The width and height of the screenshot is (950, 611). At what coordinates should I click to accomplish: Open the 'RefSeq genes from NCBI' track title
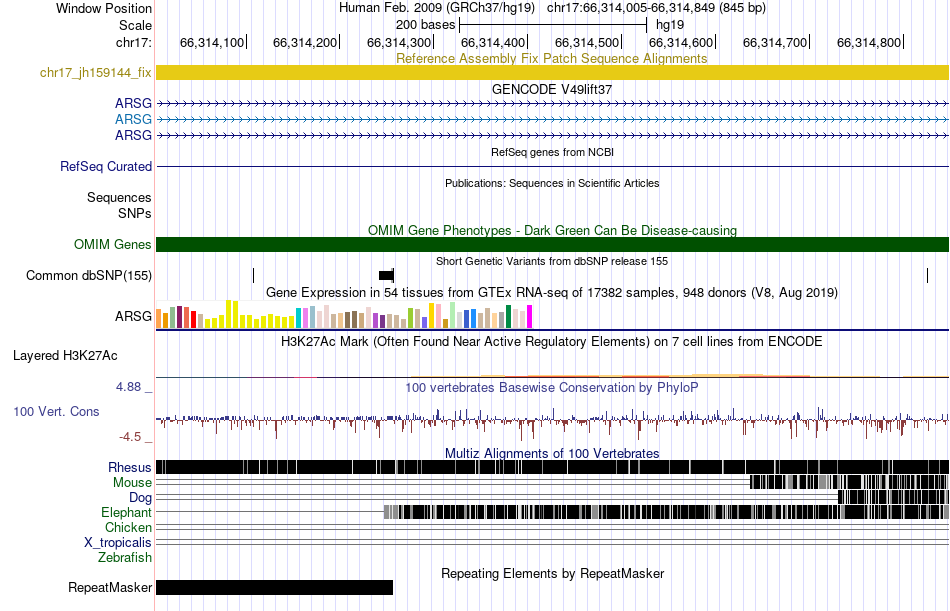coord(552,152)
